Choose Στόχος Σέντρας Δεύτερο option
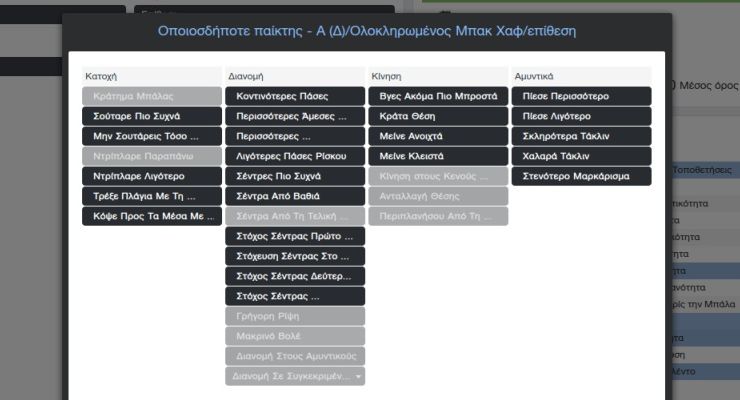This screenshot has height=400, width=740. click(295, 276)
